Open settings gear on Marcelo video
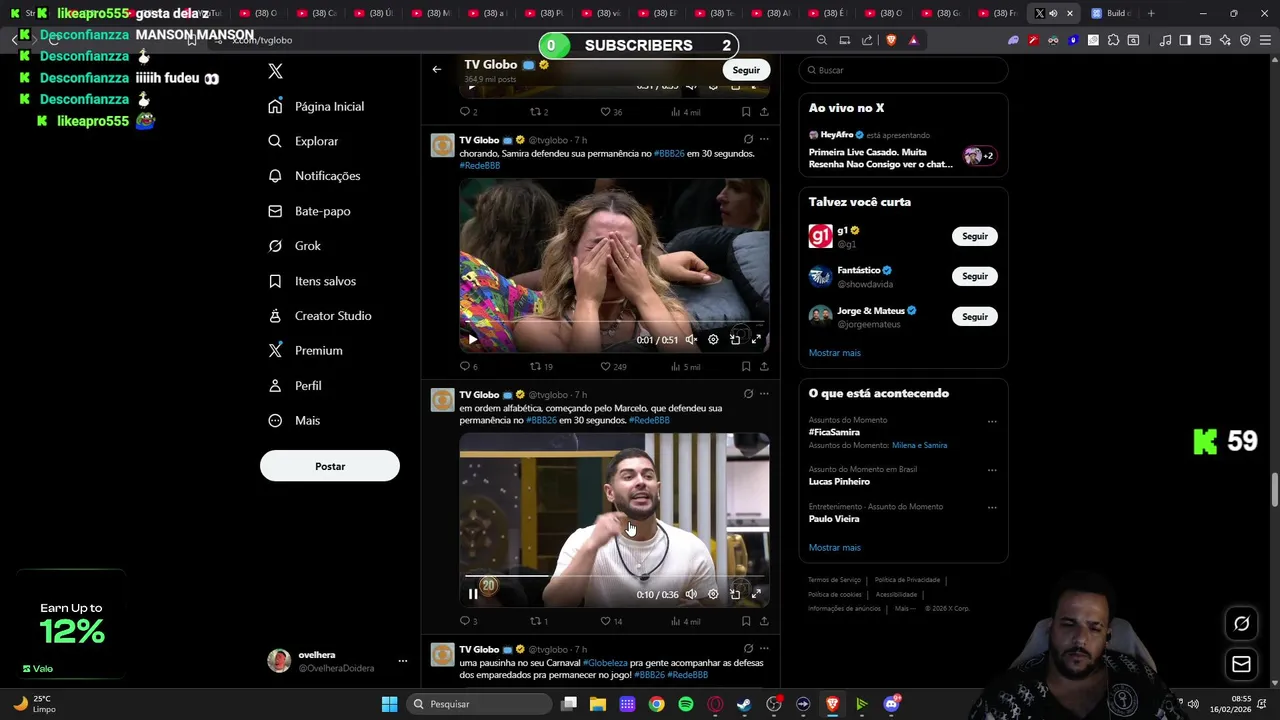The image size is (1280, 720). 713,594
